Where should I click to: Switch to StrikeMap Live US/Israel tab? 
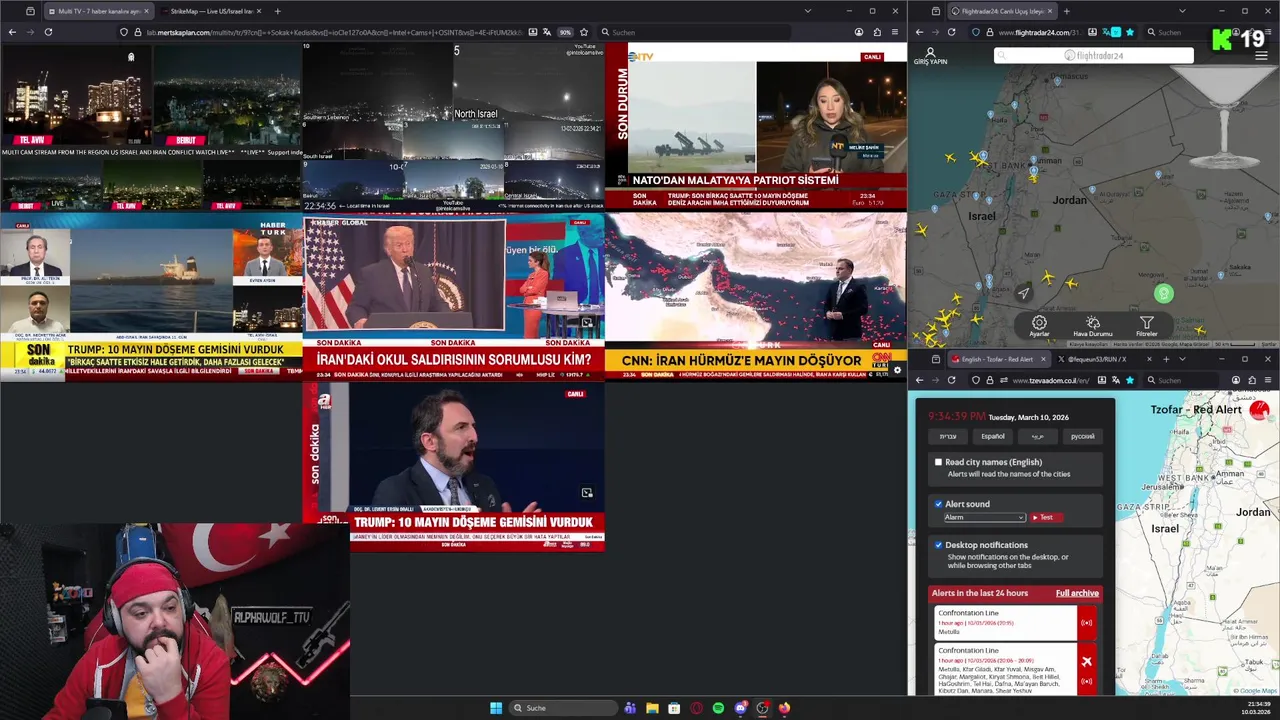coord(210,11)
